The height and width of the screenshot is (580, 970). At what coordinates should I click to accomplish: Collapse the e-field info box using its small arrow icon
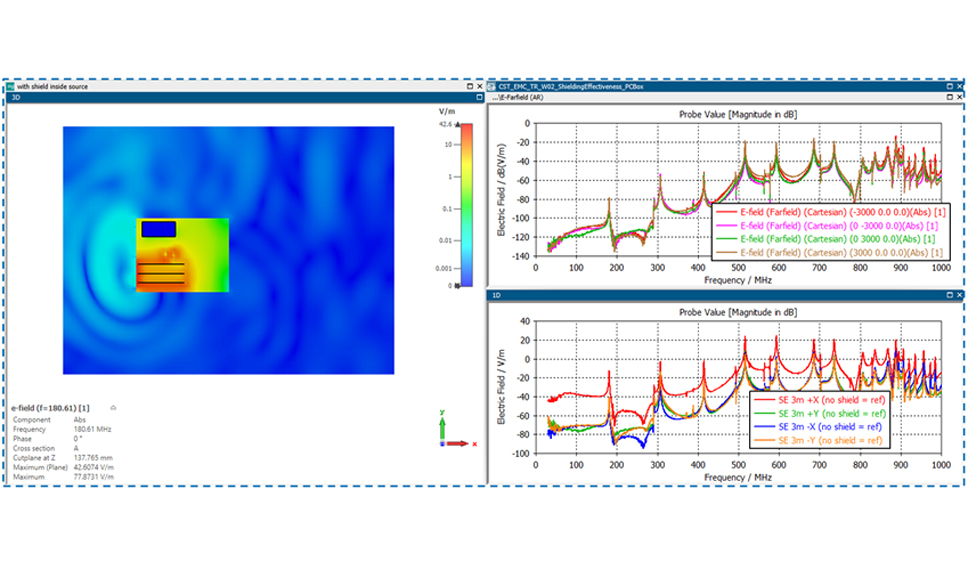coord(113,408)
